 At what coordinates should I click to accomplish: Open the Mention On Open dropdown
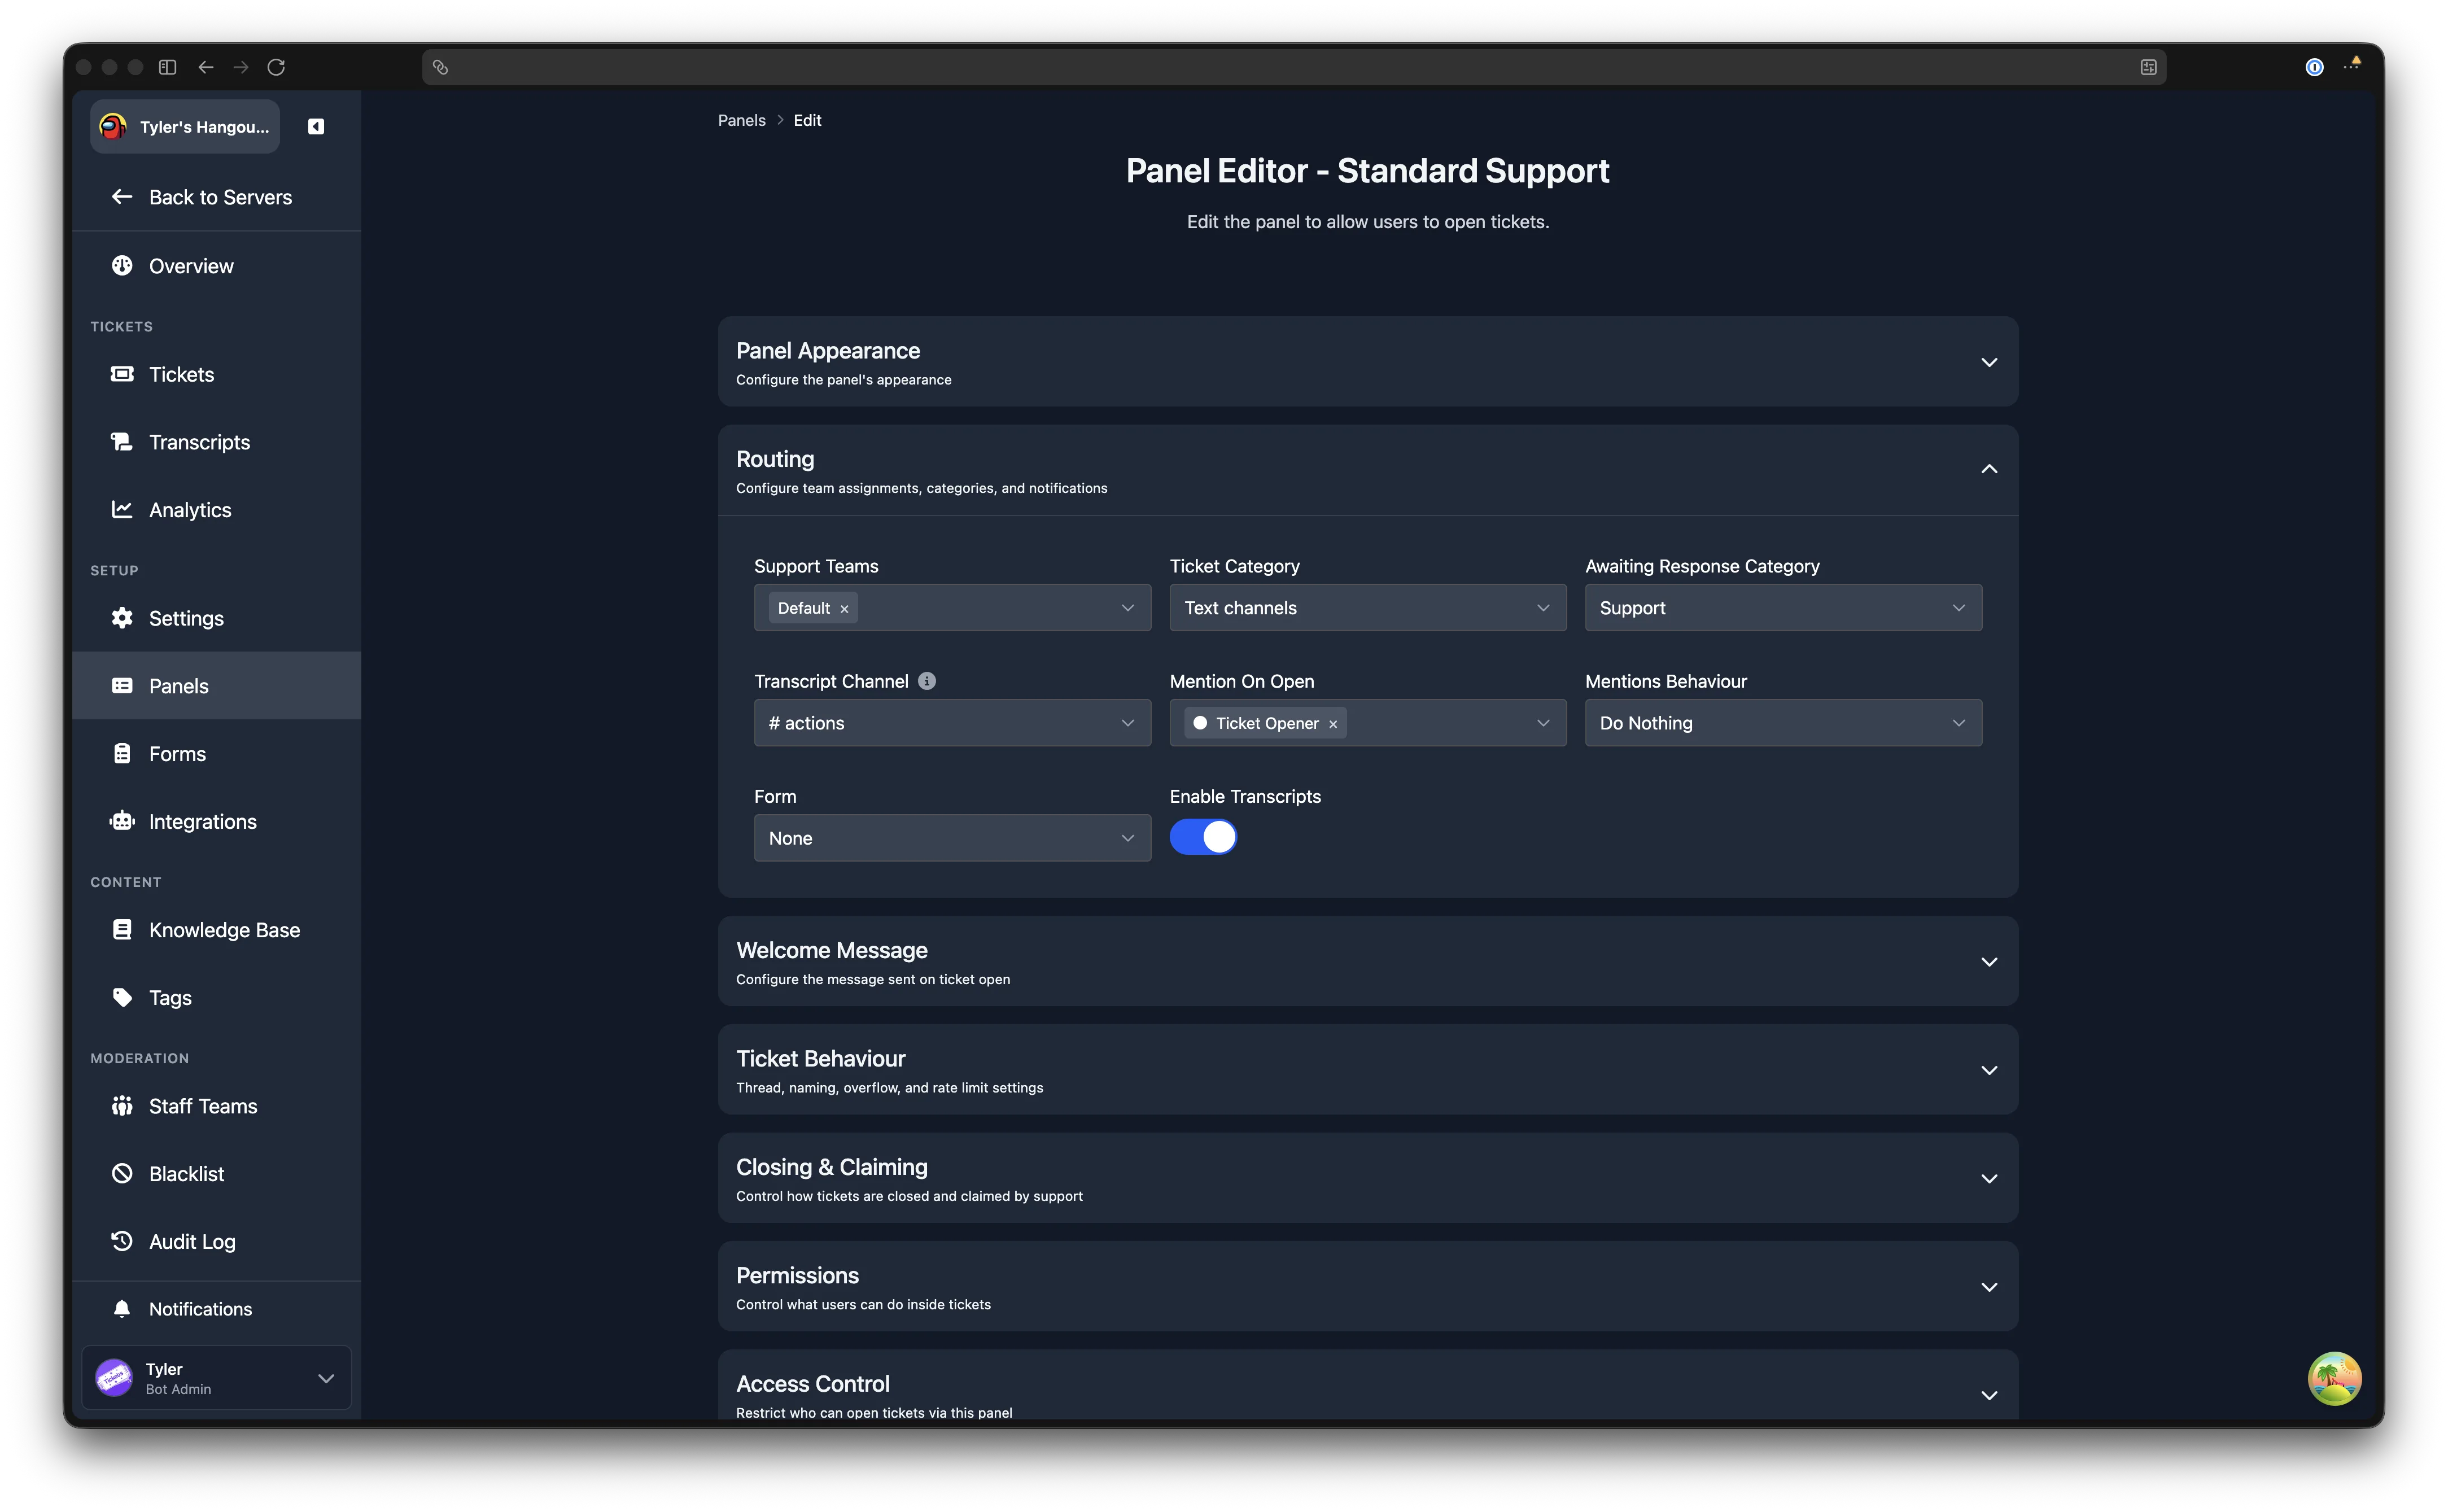tap(1367, 723)
